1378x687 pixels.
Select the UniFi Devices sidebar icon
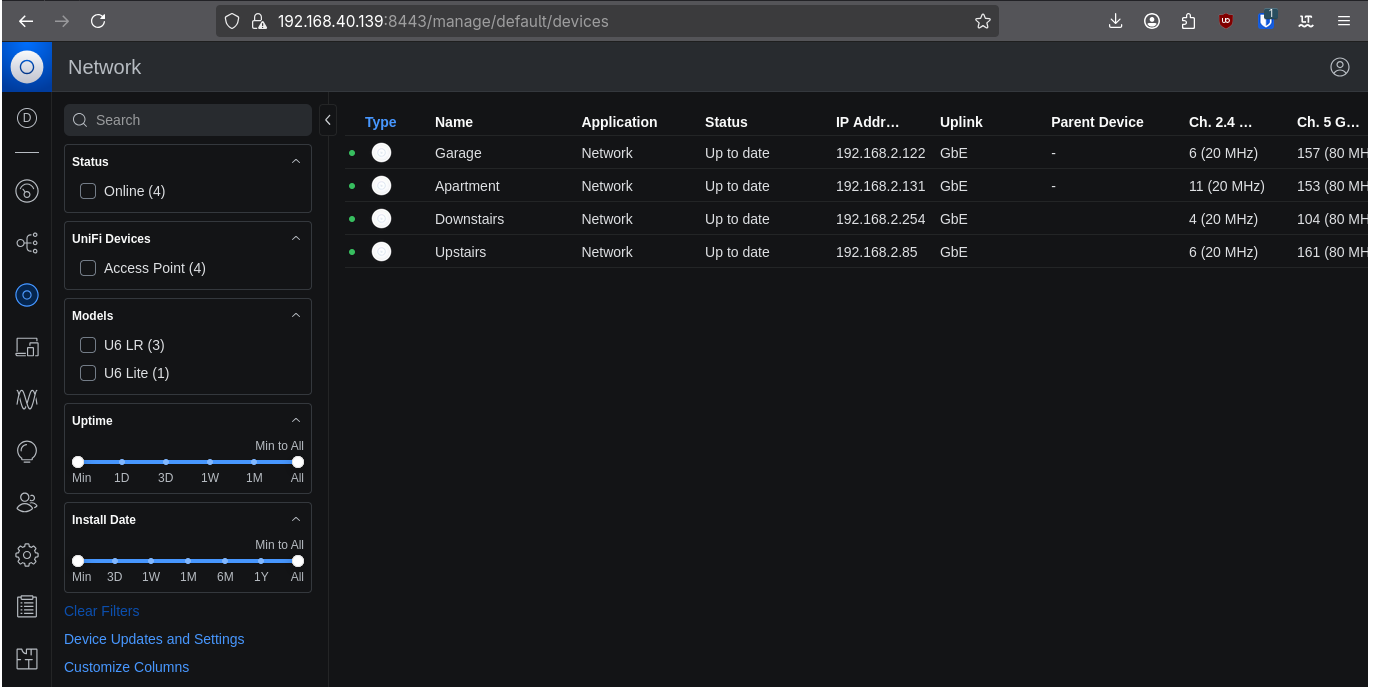pos(27,295)
